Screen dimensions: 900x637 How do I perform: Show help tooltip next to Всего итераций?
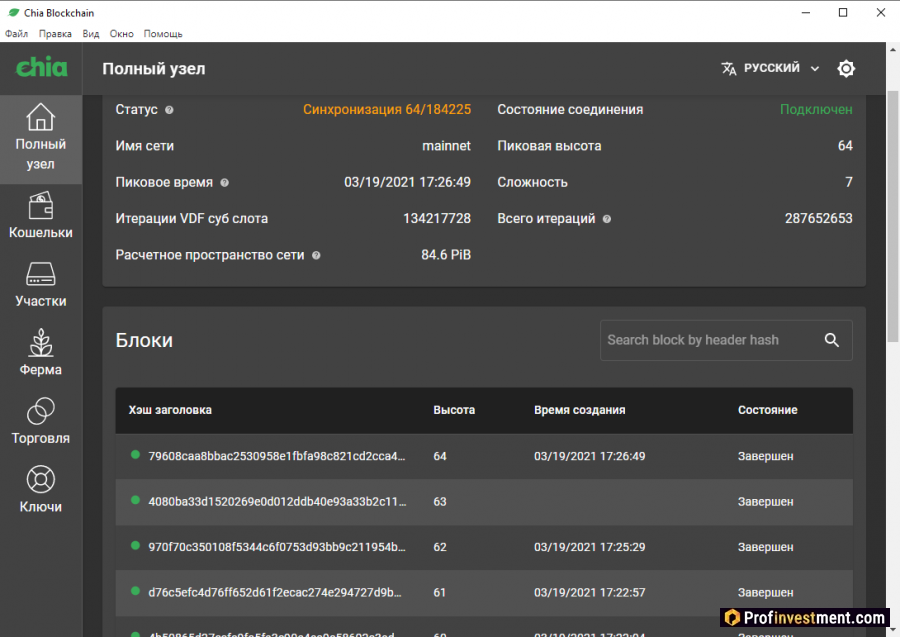coord(607,219)
